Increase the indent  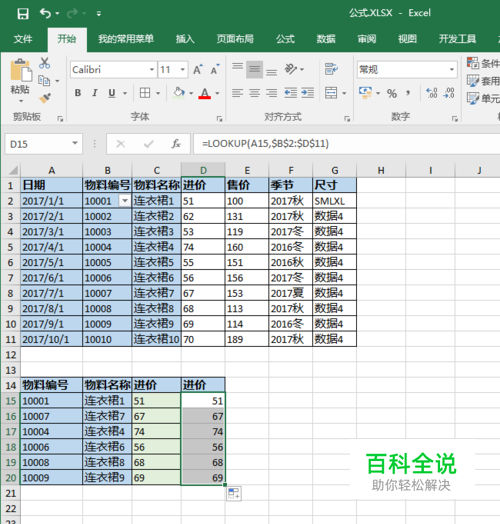pyautogui.click(x=307, y=93)
